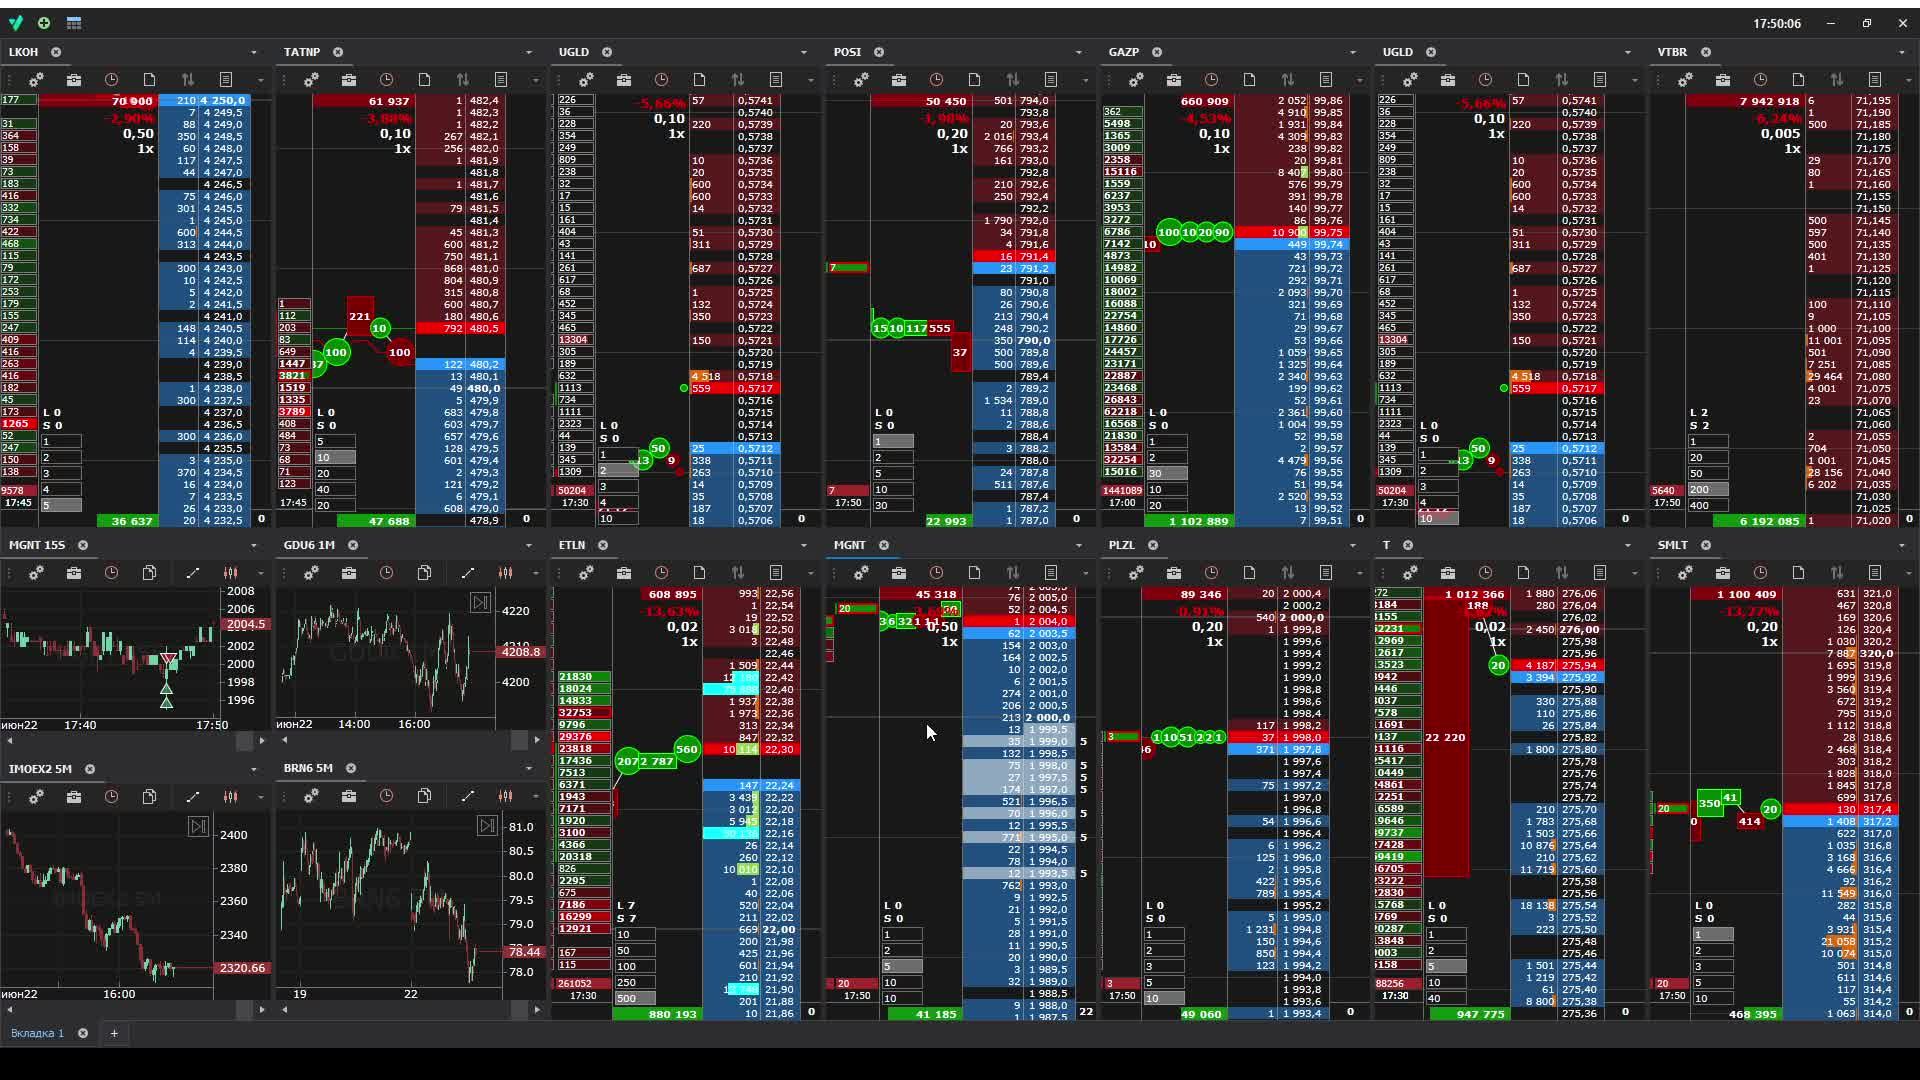Click the candlestick icon in GDU6 1M chart
The image size is (1920, 1080).
pos(506,573)
